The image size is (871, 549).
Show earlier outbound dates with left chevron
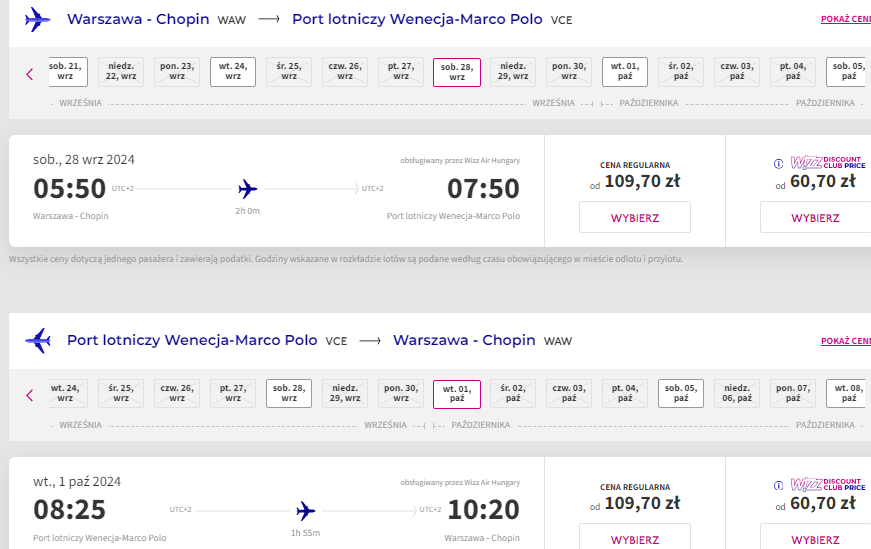coord(30,74)
